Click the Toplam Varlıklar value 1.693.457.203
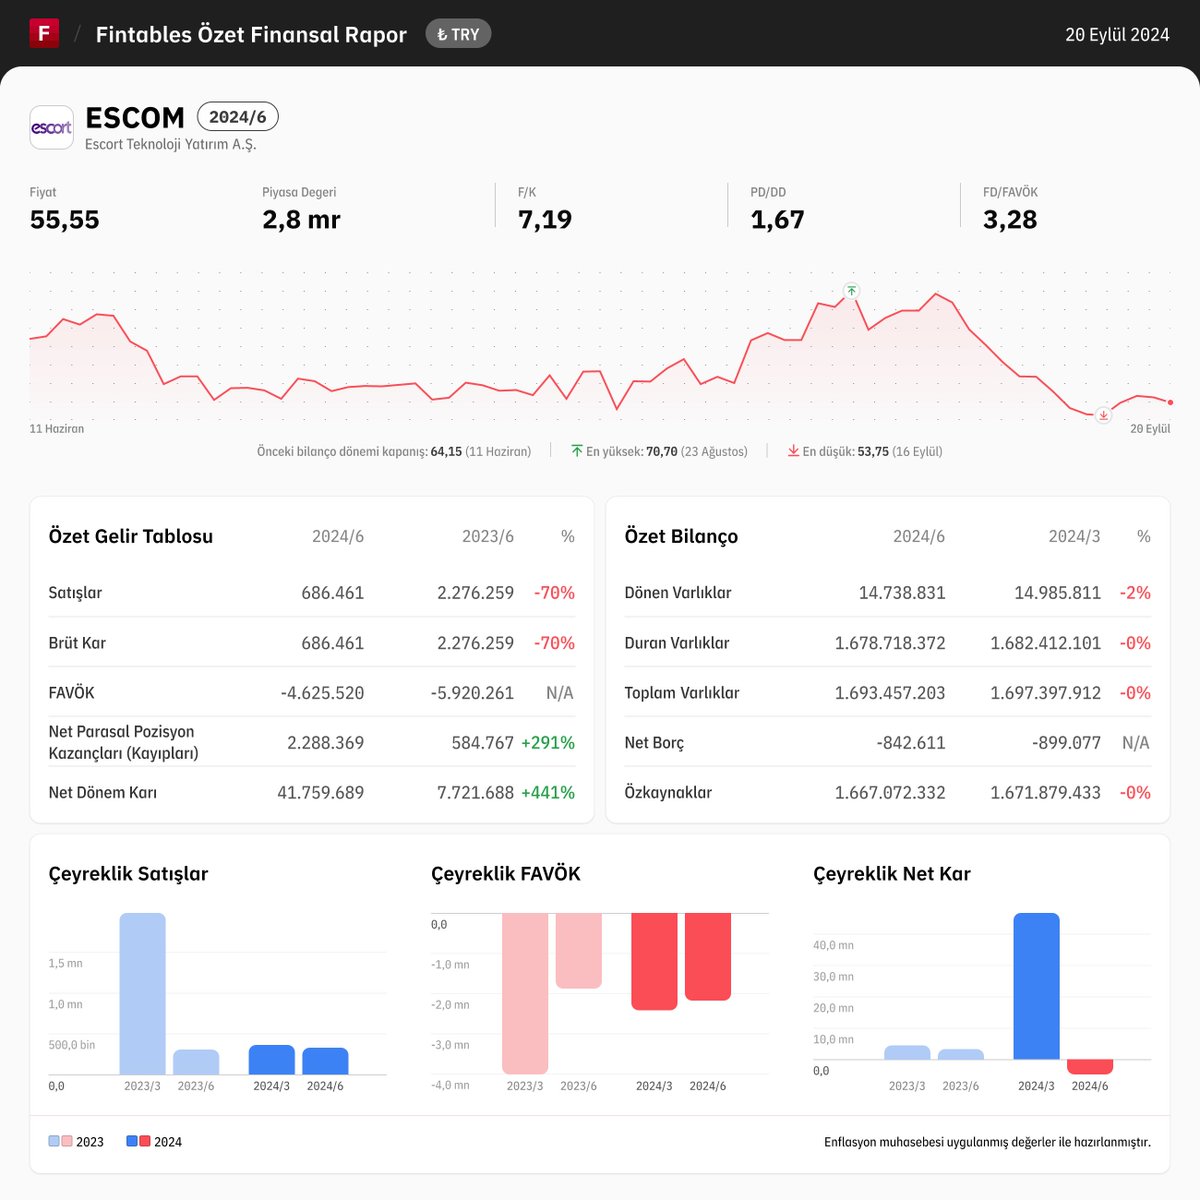1200x1200 pixels. tap(890, 693)
